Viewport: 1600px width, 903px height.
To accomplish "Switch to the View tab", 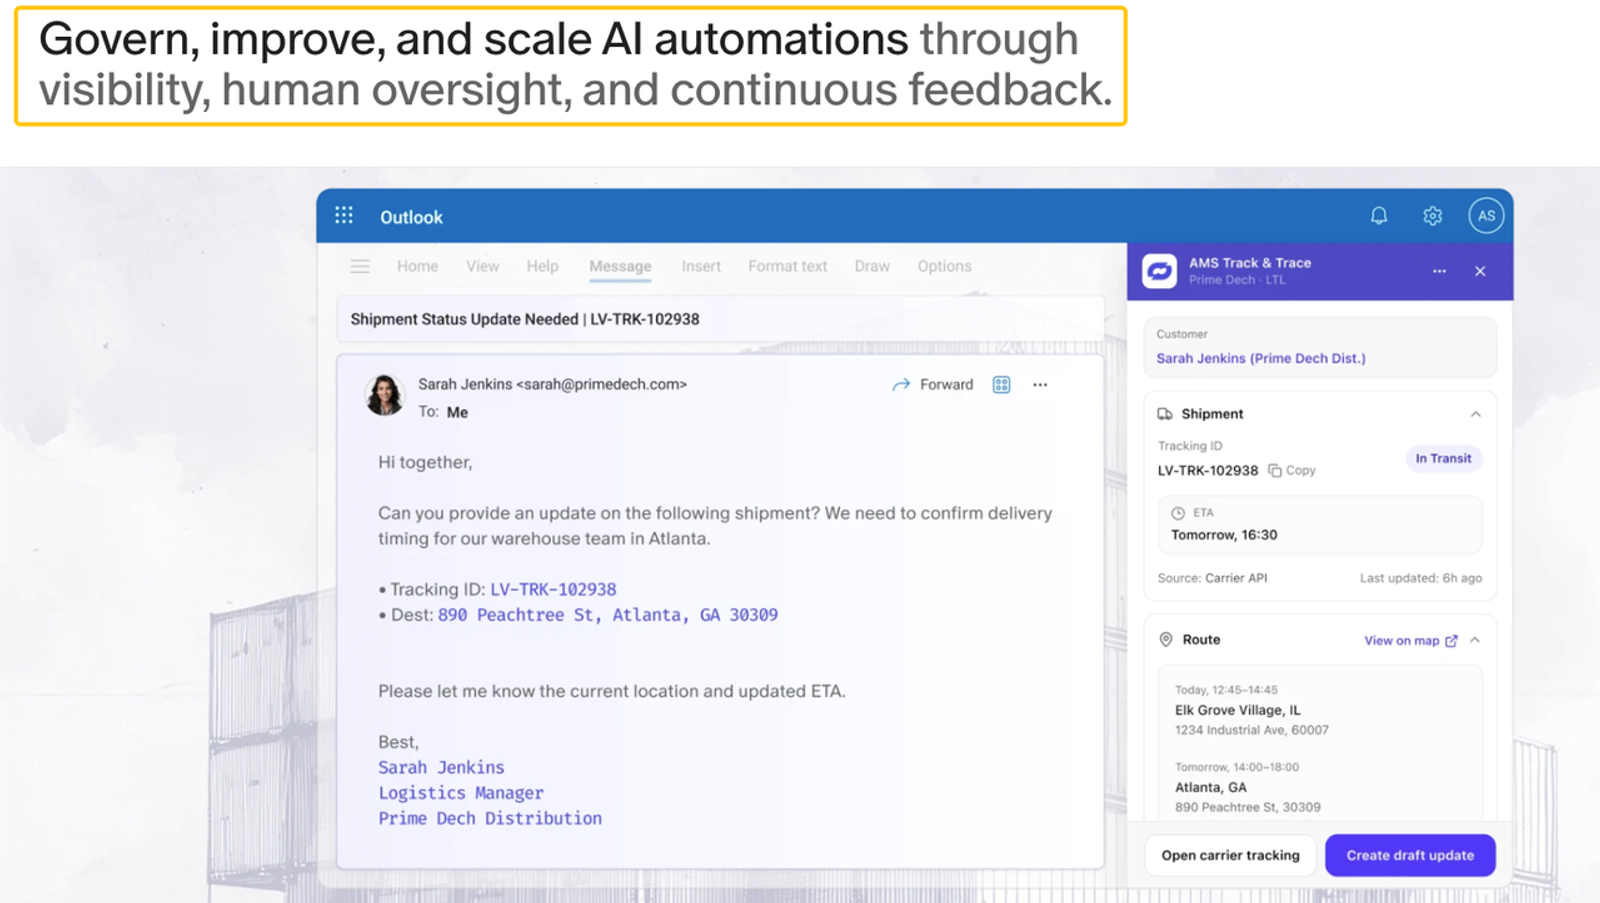I will pos(482,266).
